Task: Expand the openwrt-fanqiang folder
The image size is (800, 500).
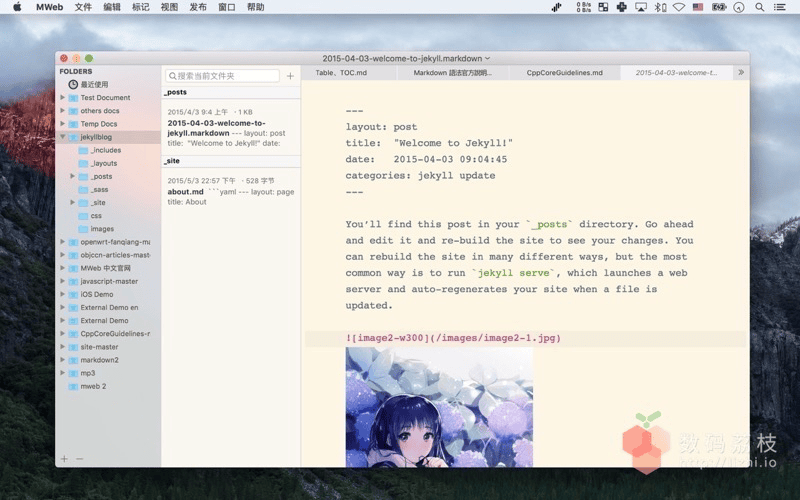Action: coord(62,241)
